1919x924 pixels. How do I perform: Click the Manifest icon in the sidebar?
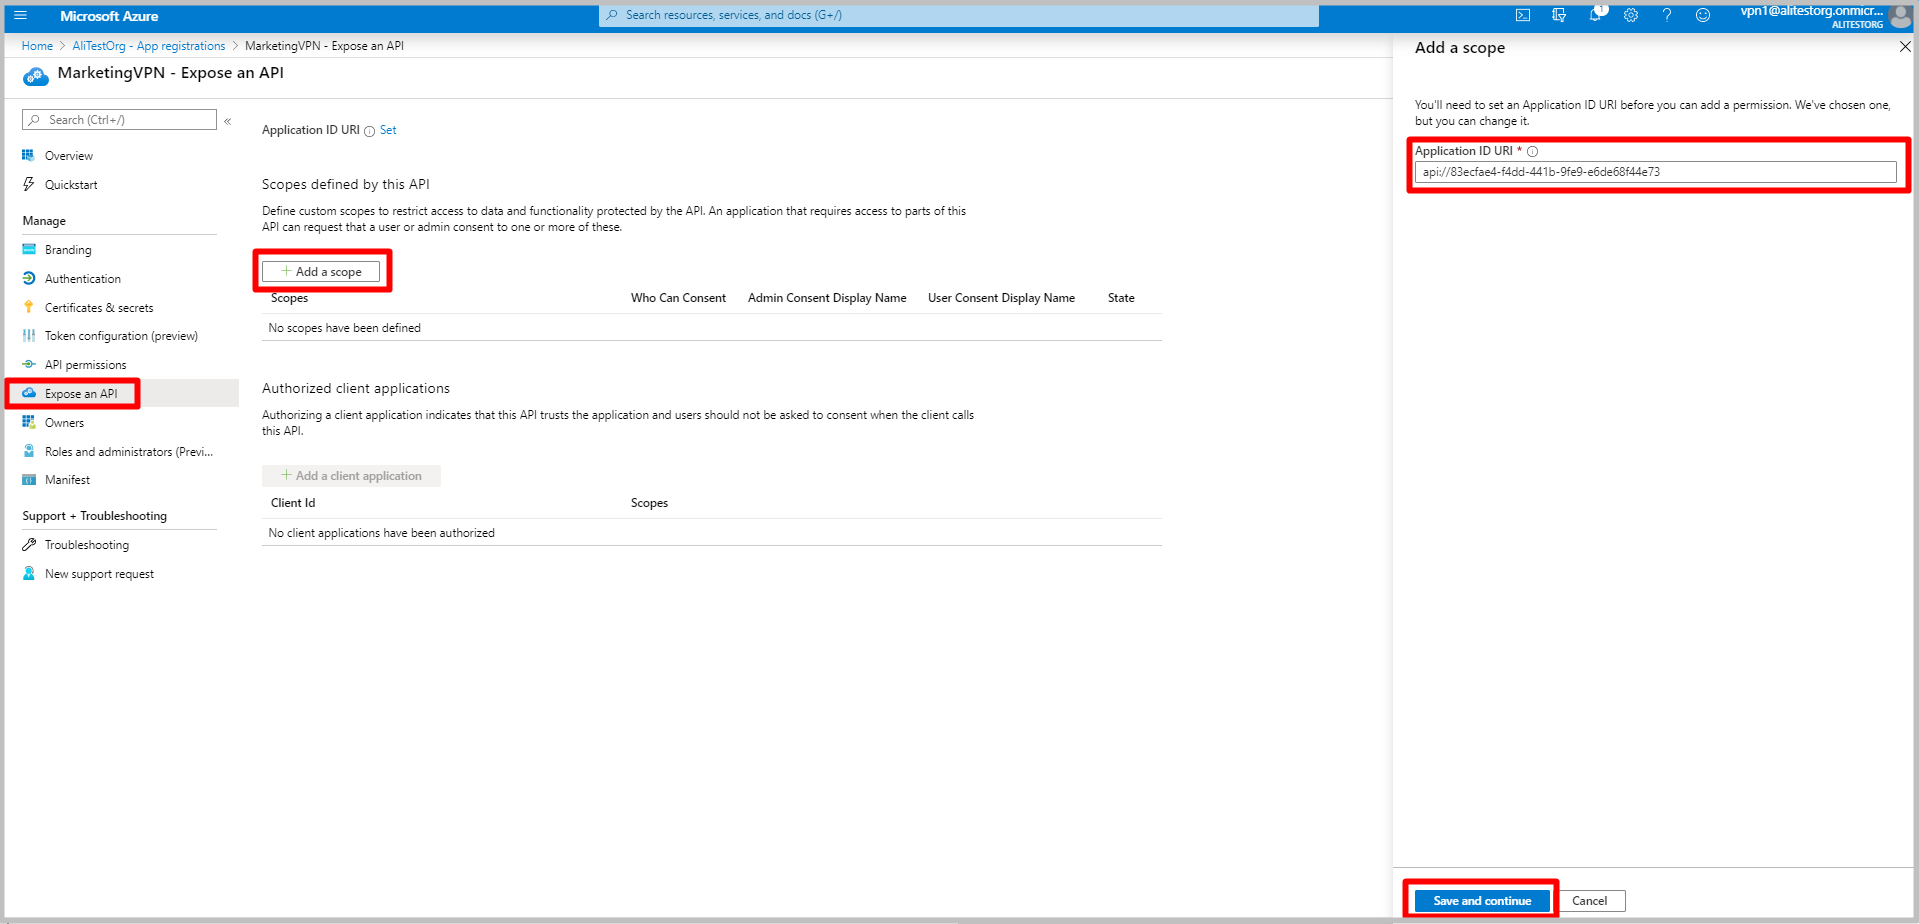(29, 480)
